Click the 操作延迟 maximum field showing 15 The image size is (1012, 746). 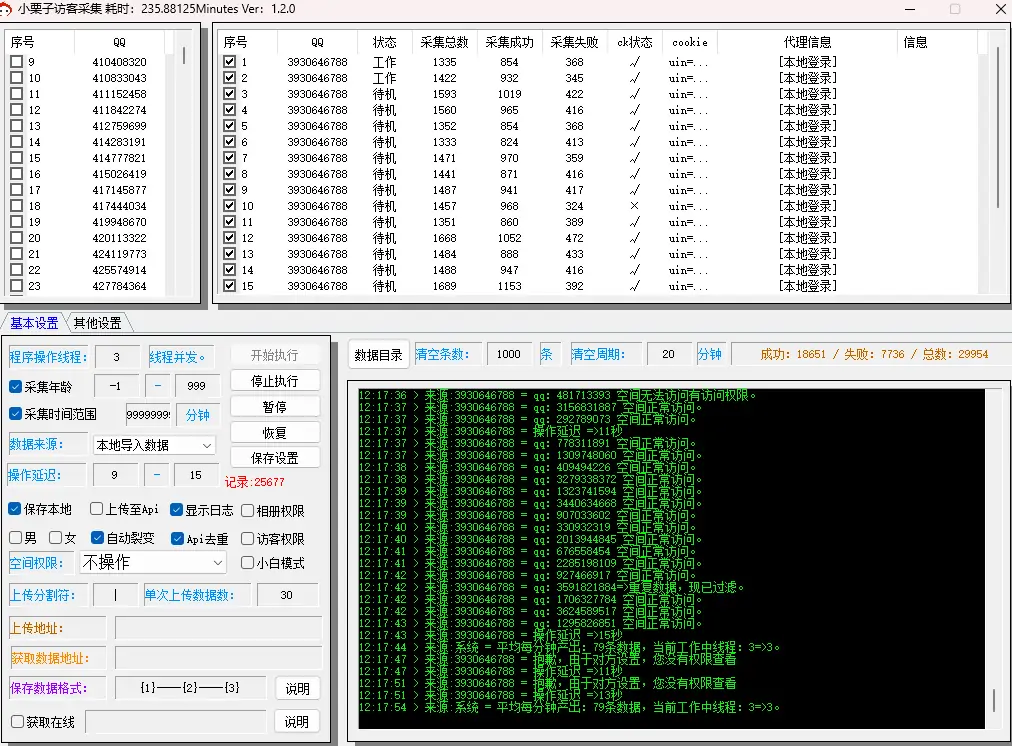(x=196, y=475)
